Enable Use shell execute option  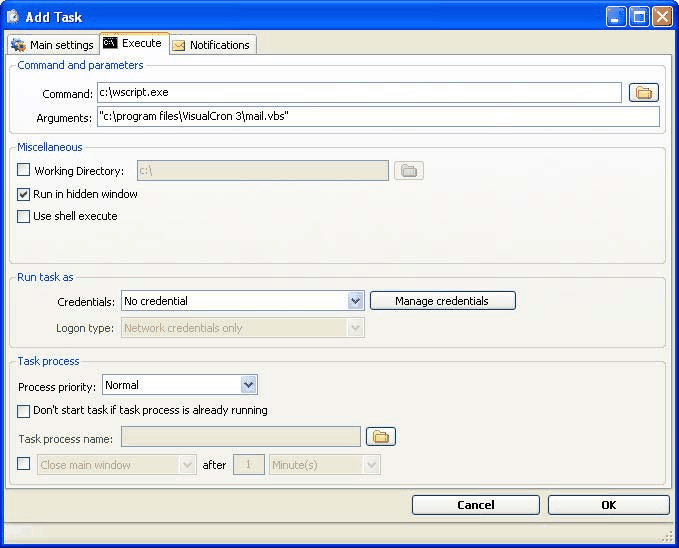tap(24, 216)
